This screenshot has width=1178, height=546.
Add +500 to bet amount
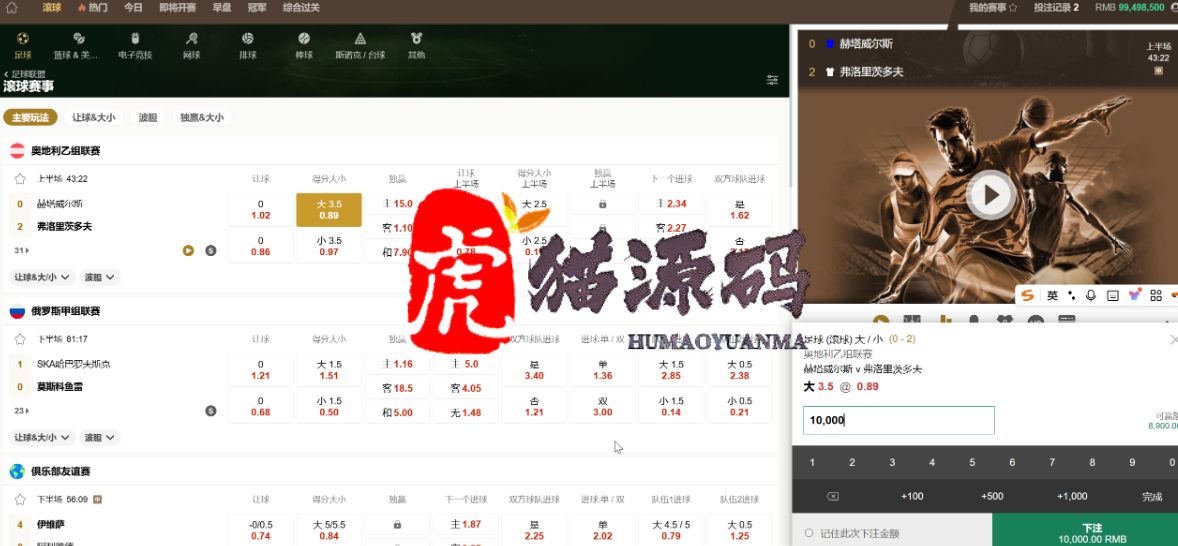(x=992, y=496)
